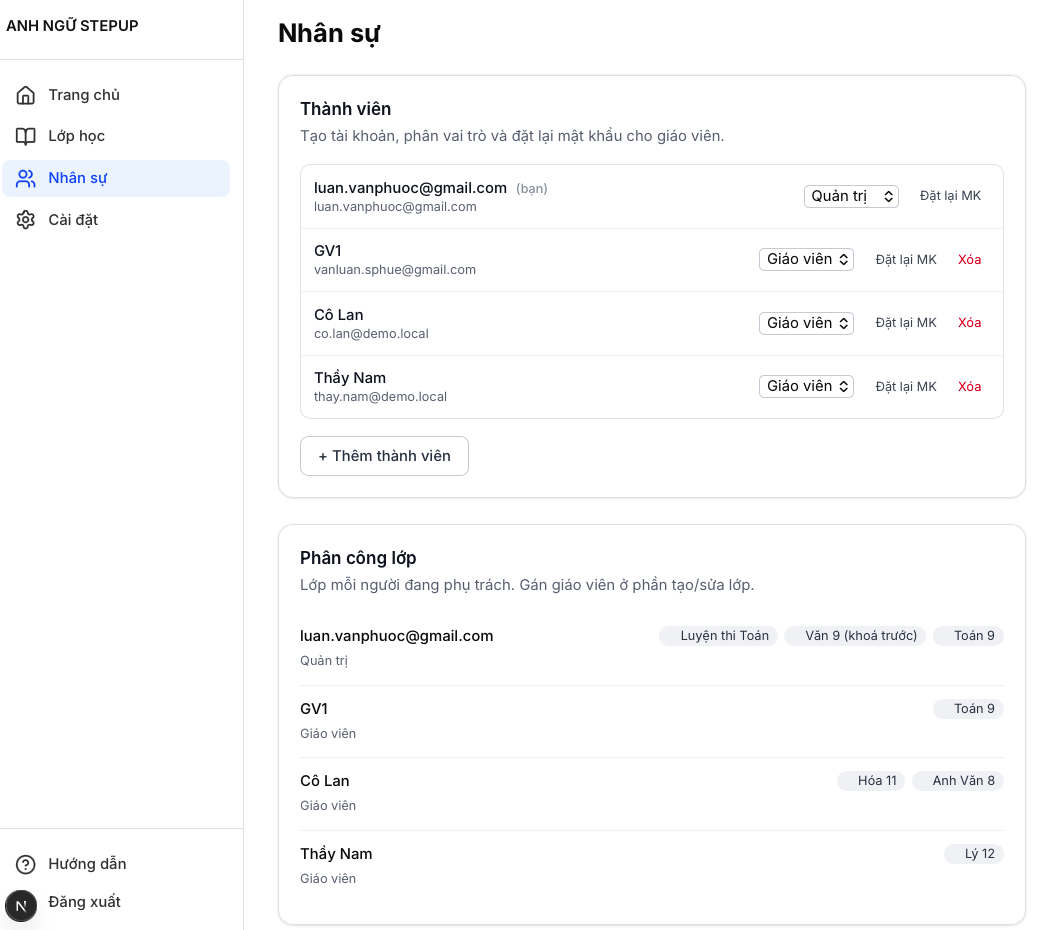
Task: Click the Phân công lớp section heading
Action: coord(358,558)
